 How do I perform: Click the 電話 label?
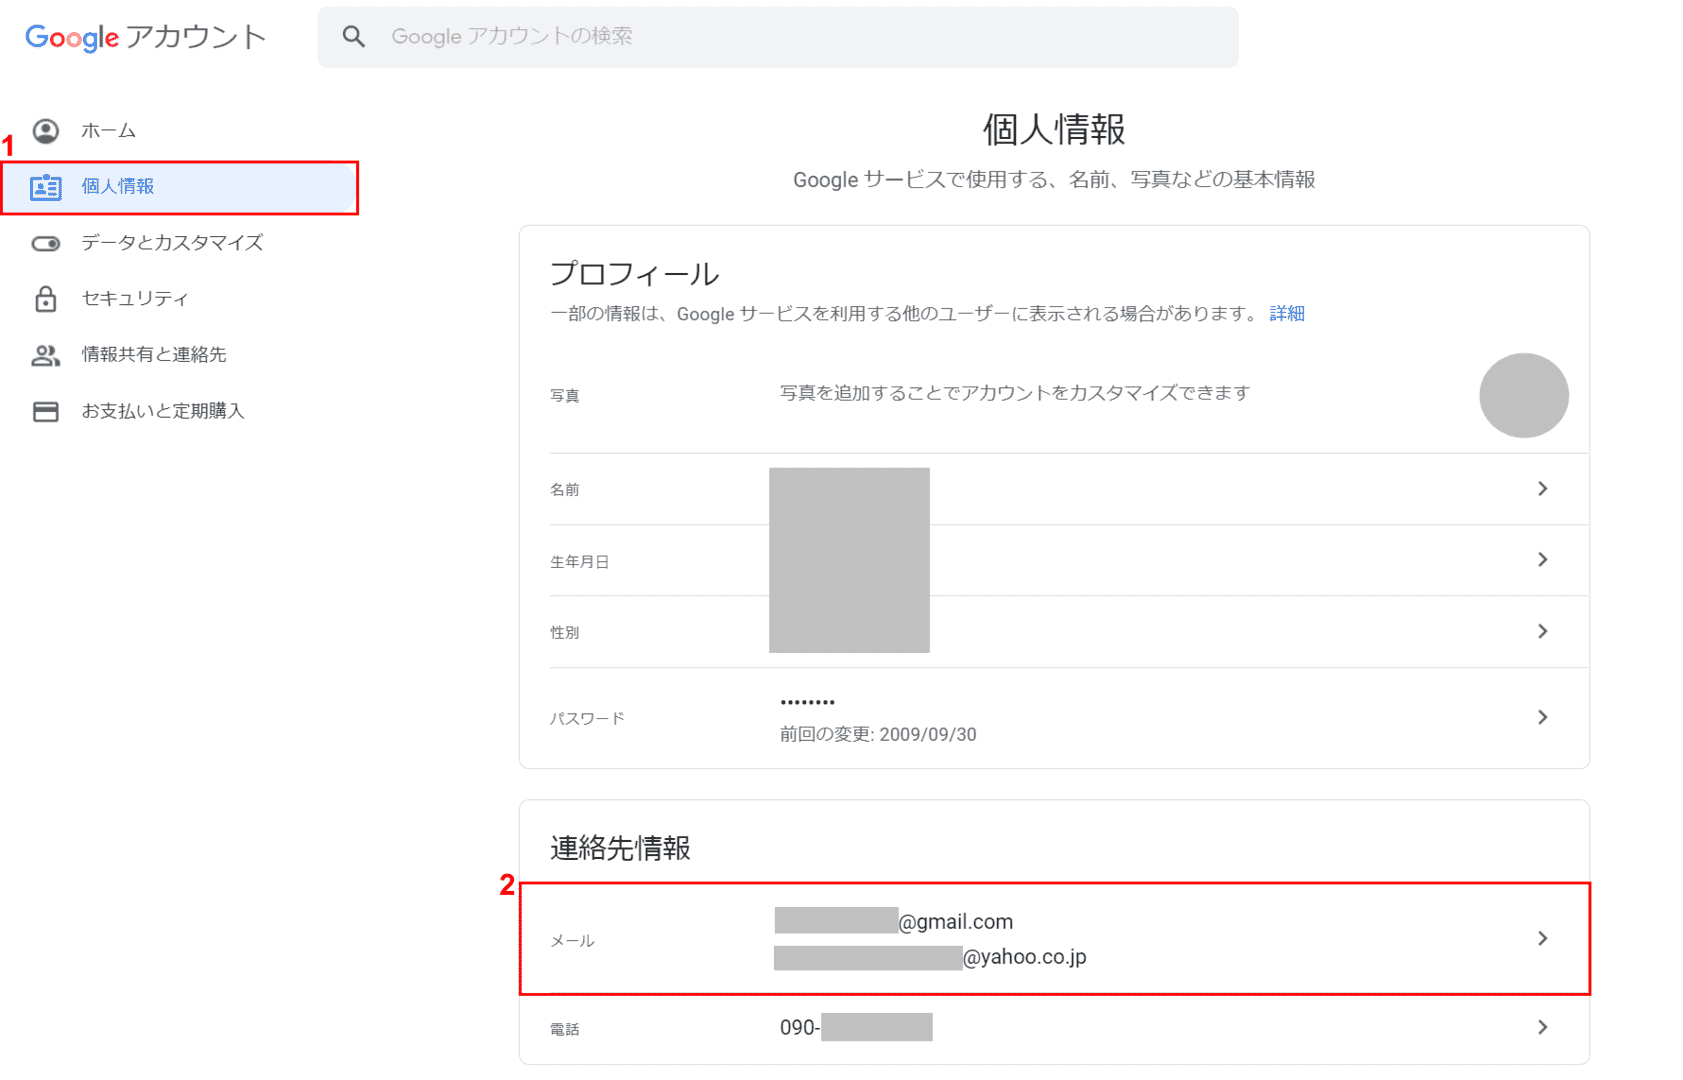point(565,1029)
